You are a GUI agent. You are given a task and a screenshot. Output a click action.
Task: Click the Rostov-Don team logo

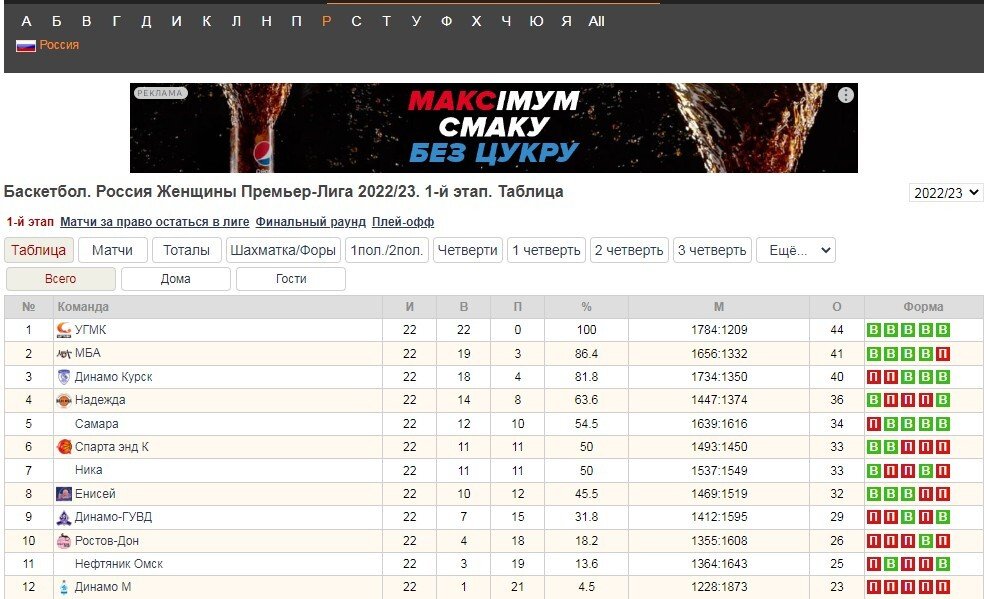click(64, 541)
